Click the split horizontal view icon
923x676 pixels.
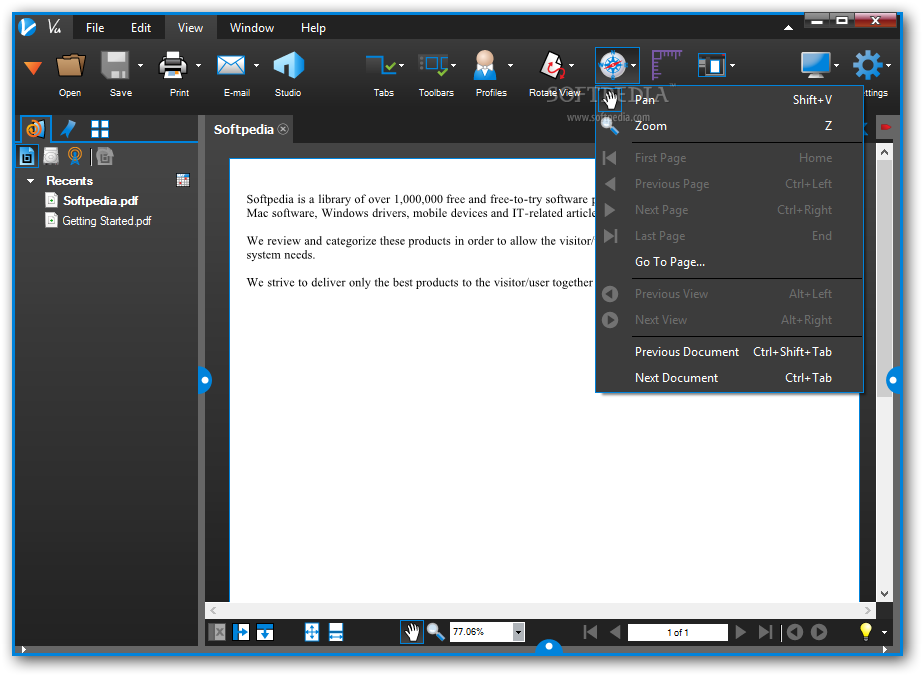[x=265, y=632]
